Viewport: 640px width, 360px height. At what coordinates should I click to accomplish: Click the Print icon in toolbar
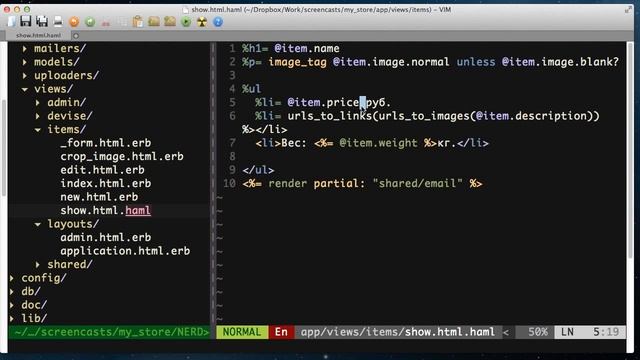pyautogui.click(x=58, y=22)
